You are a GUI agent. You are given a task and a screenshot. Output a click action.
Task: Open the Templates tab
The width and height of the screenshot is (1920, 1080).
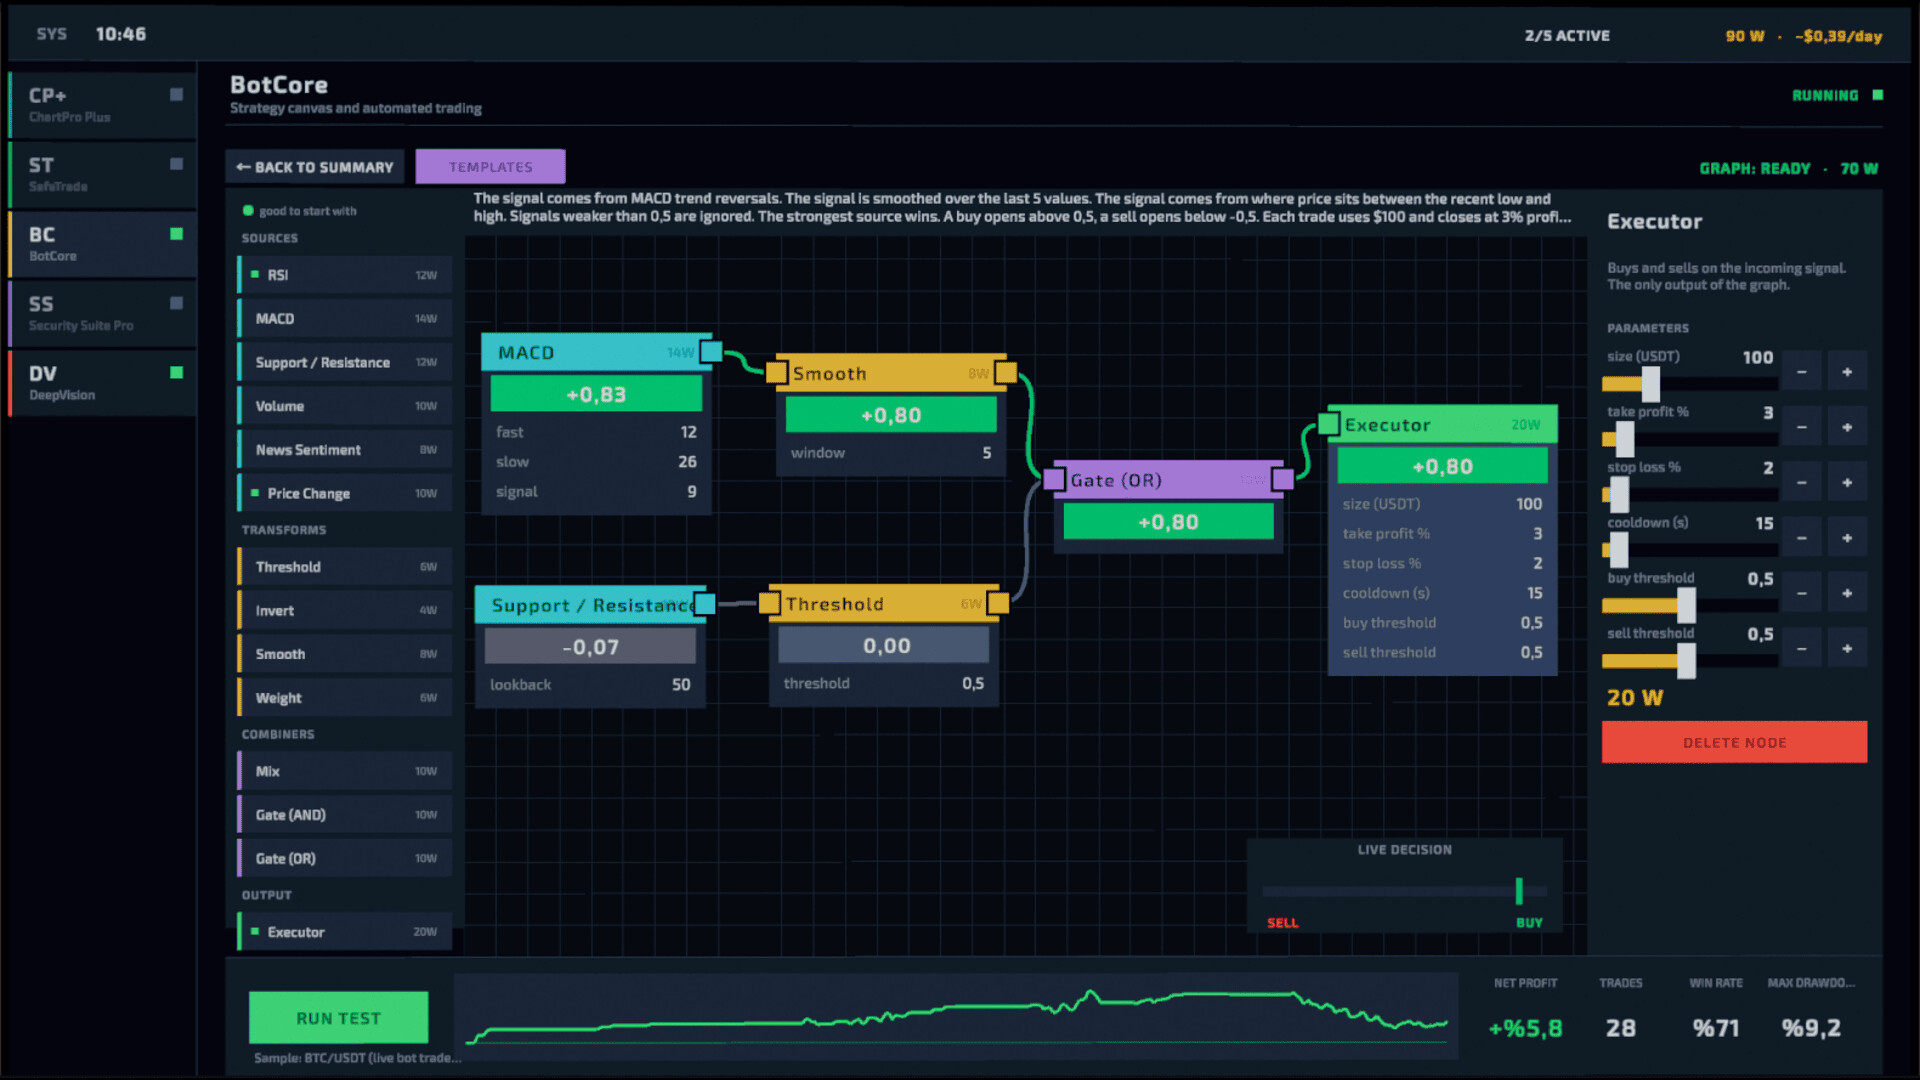(490, 167)
